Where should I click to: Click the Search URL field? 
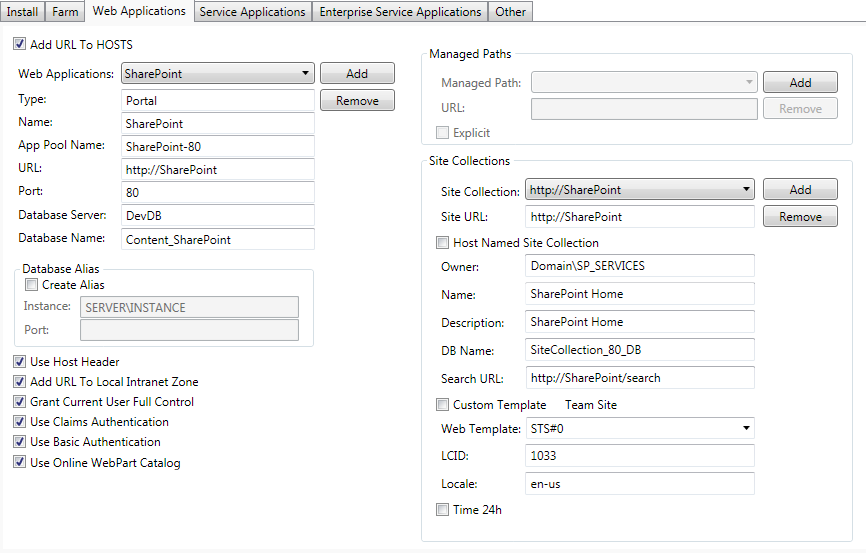(x=640, y=378)
